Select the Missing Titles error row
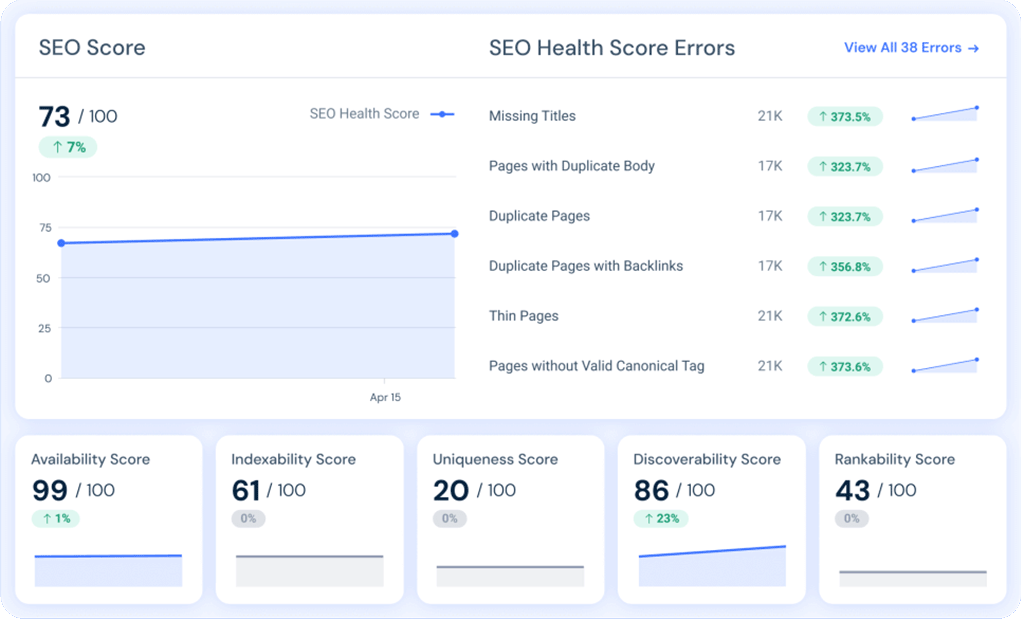The image size is (1024, 620). pyautogui.click(x=532, y=116)
